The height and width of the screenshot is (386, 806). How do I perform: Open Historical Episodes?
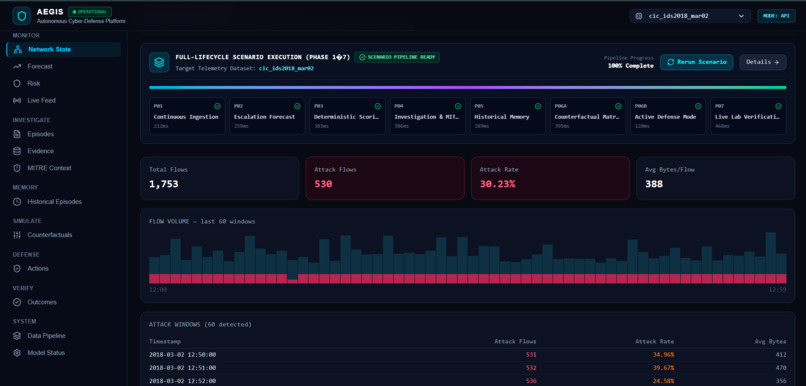coord(64,201)
